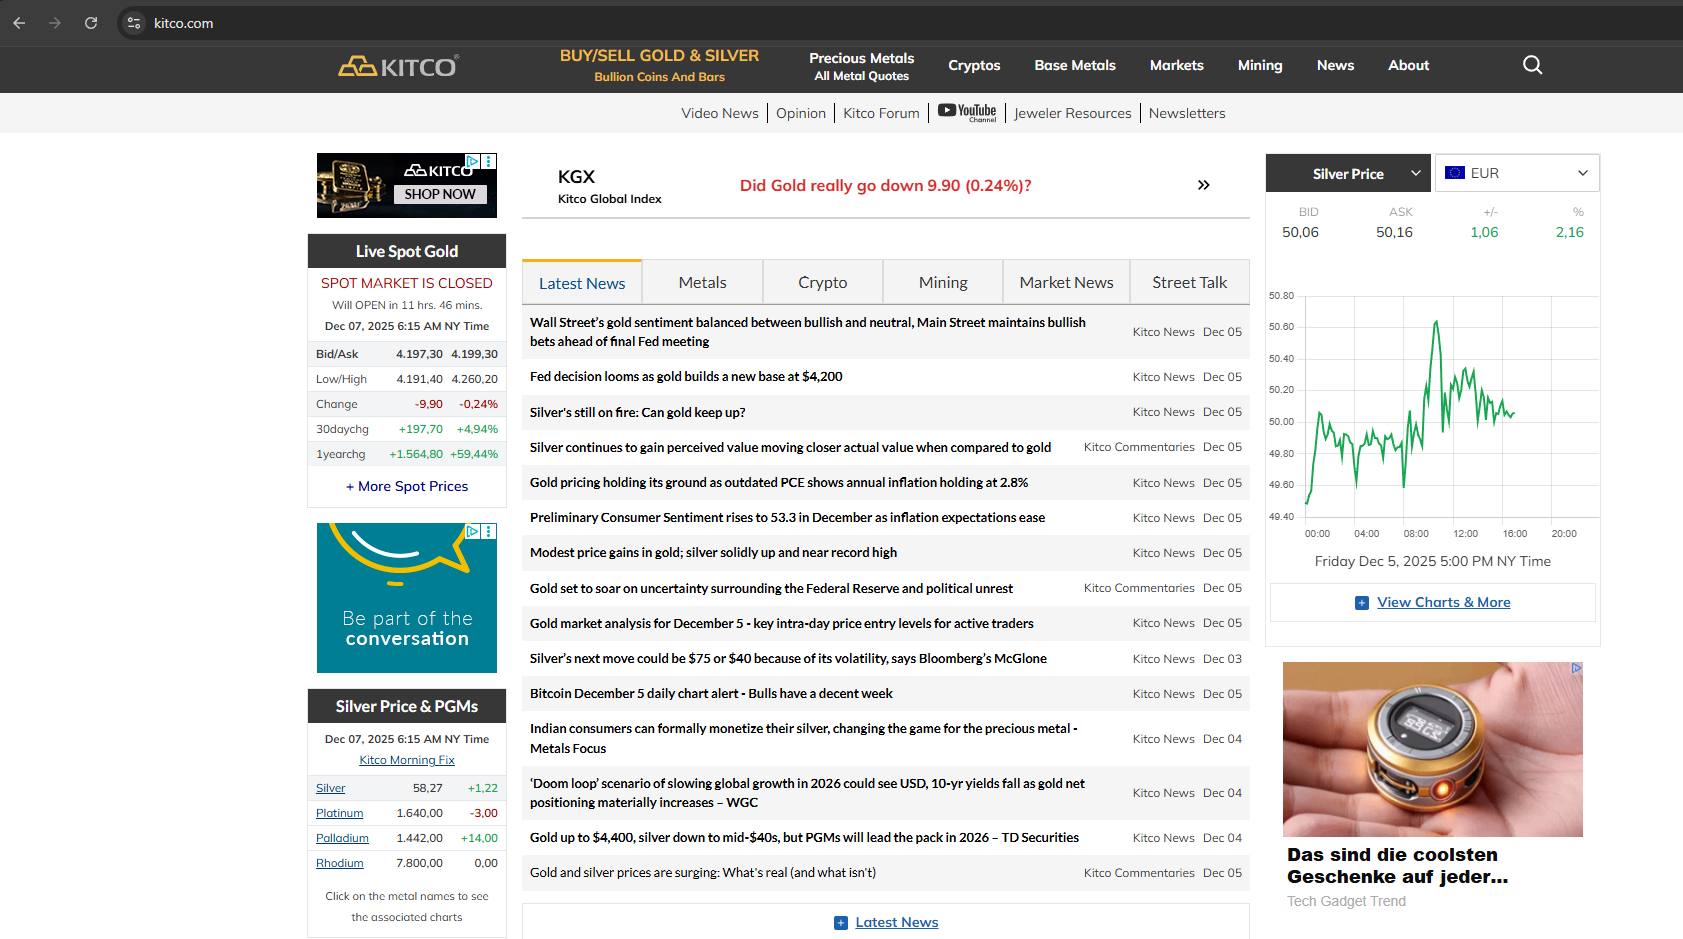Click the gadget ad image thumbnail
This screenshot has height=939, width=1683.
(x=1433, y=749)
